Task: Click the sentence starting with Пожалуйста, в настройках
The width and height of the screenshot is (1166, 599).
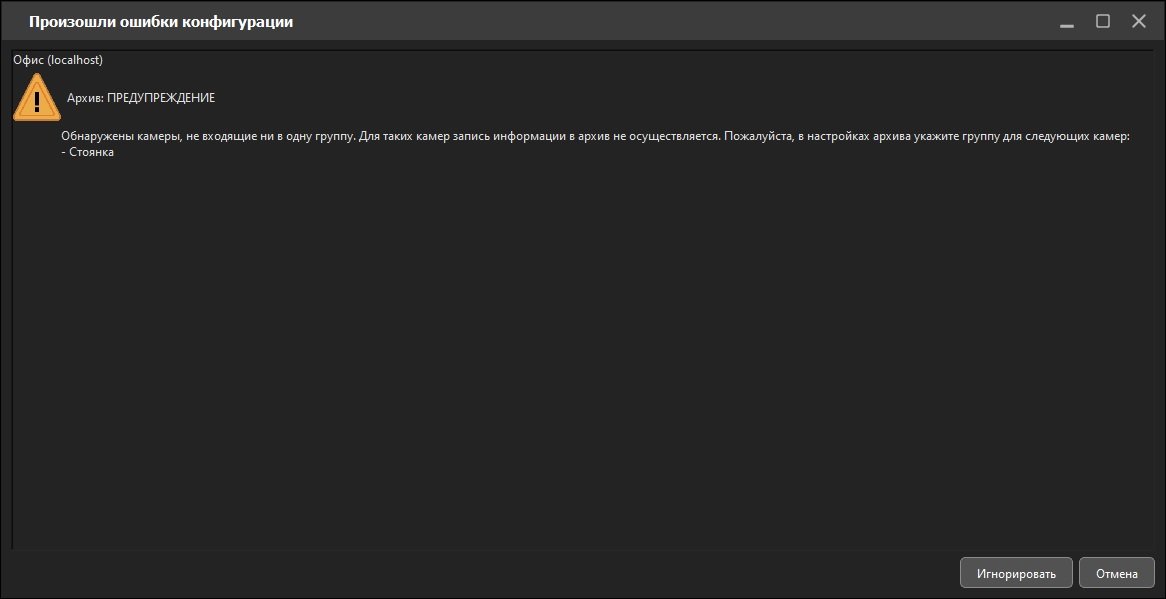Action: [927, 138]
